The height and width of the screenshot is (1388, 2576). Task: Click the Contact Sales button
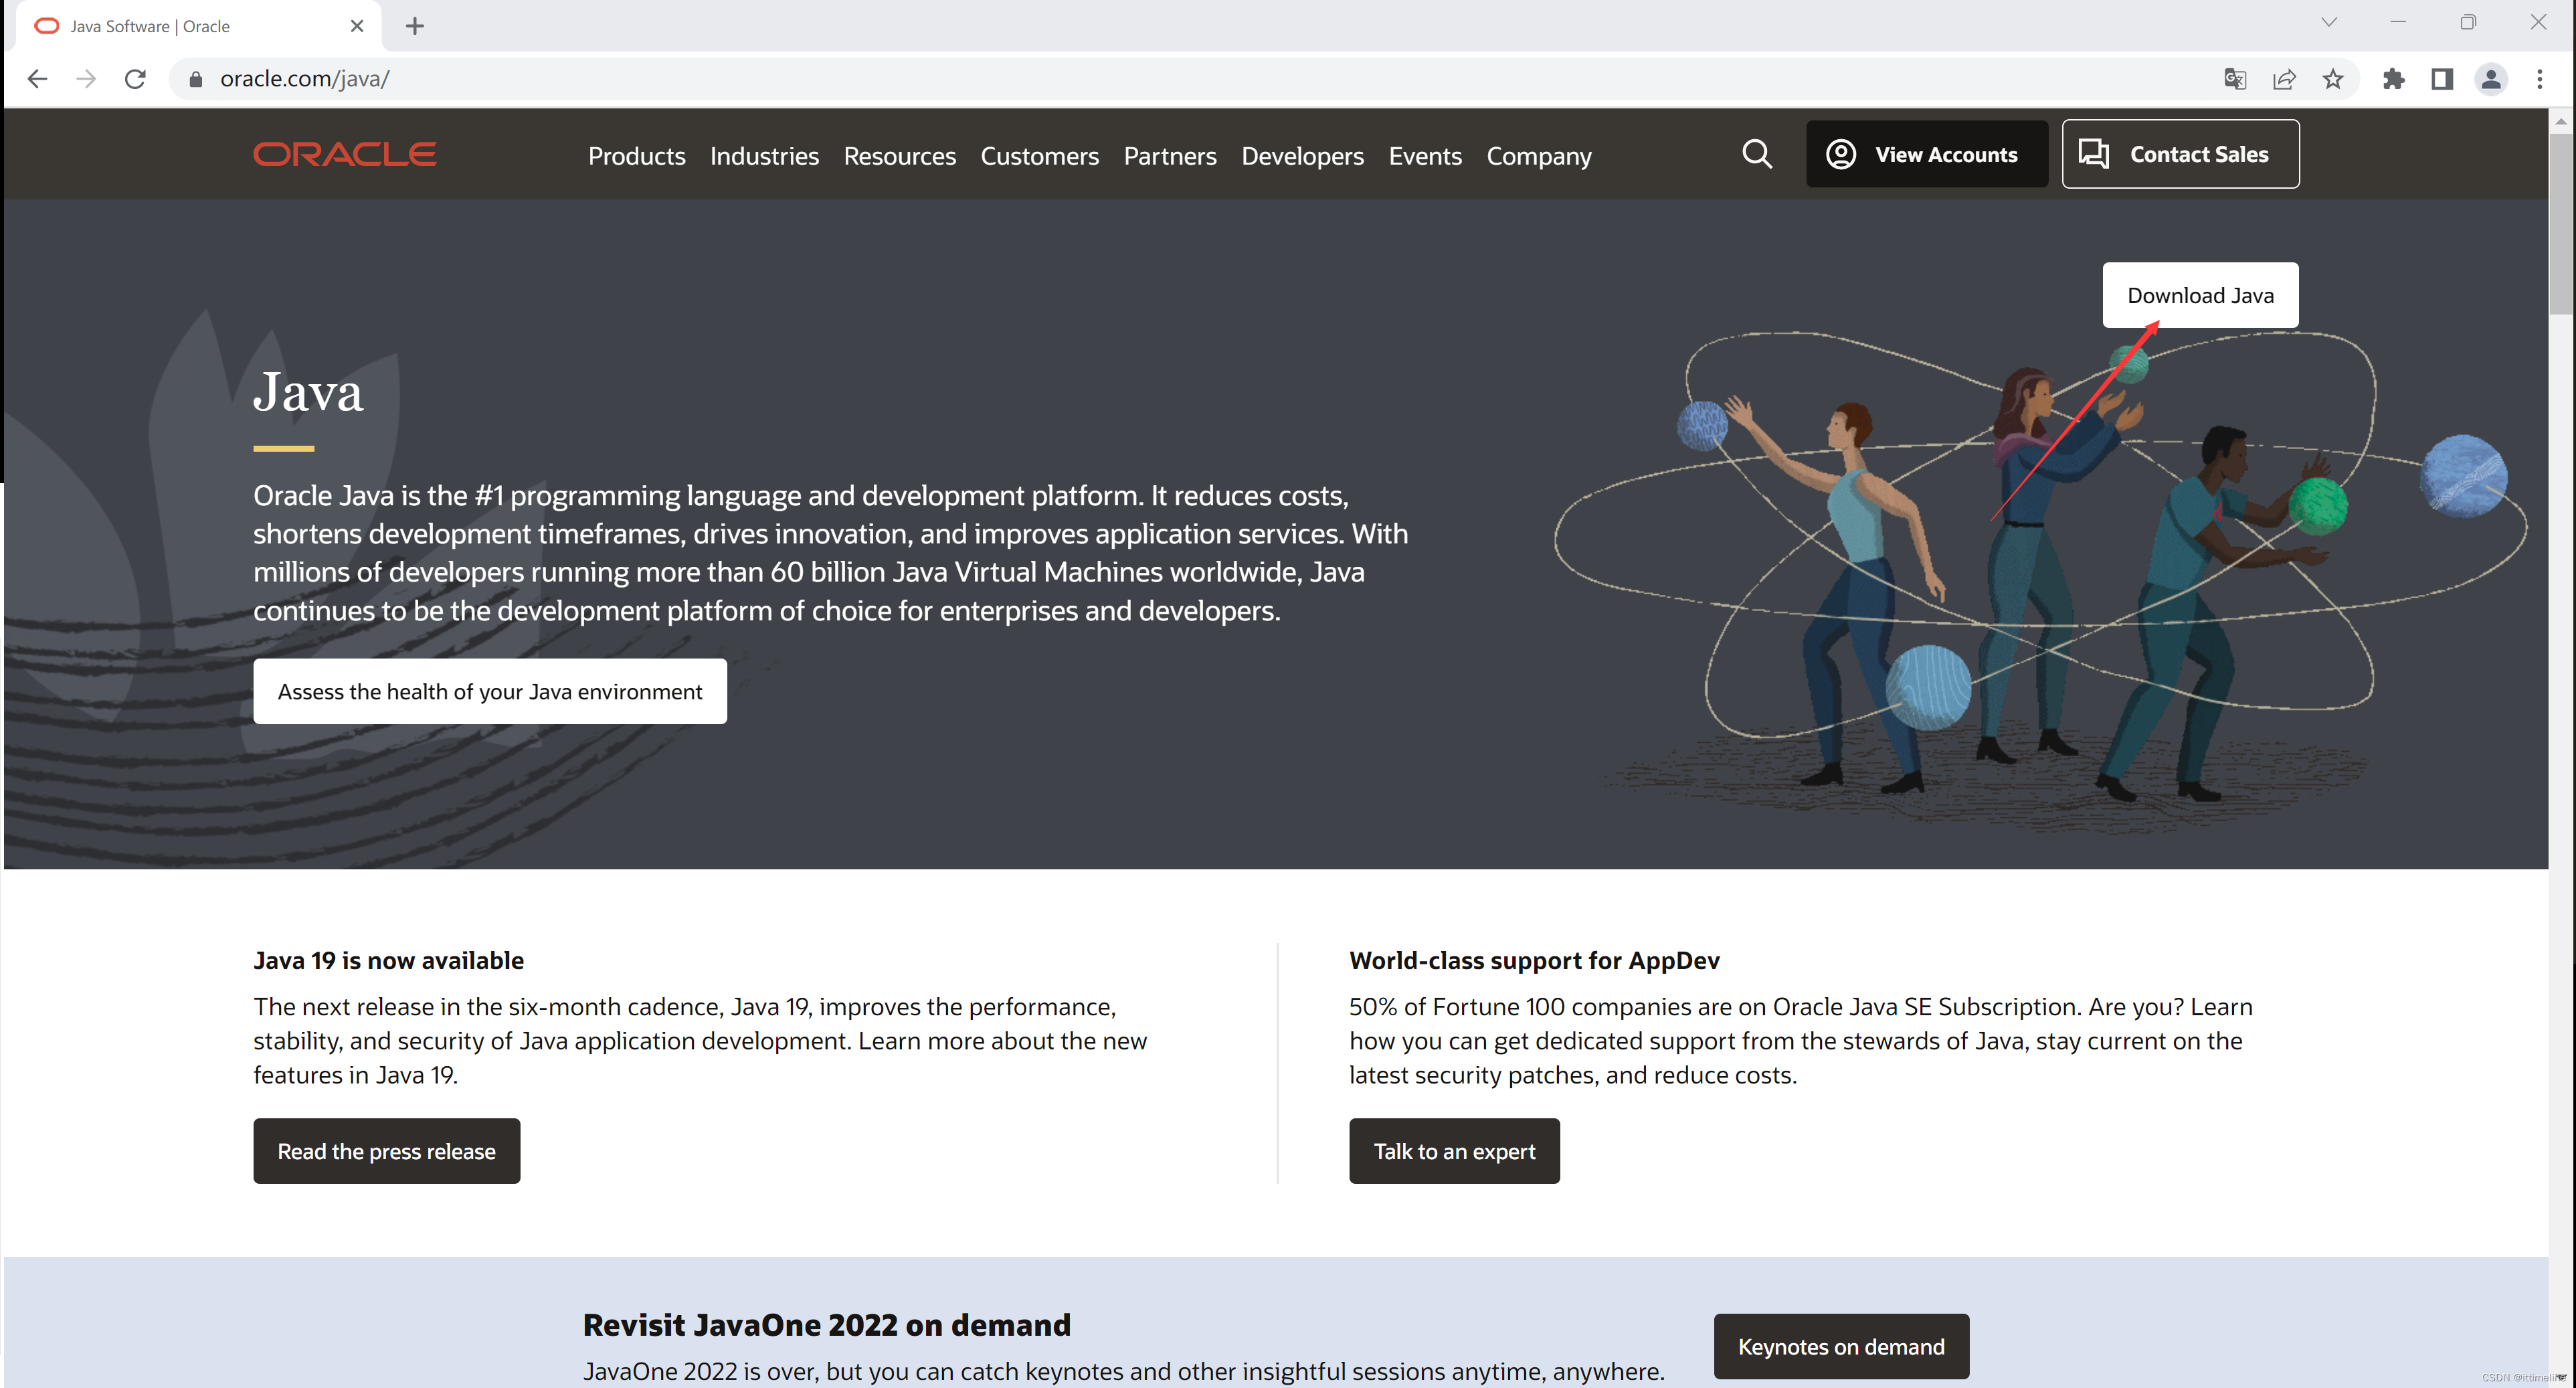[2180, 154]
